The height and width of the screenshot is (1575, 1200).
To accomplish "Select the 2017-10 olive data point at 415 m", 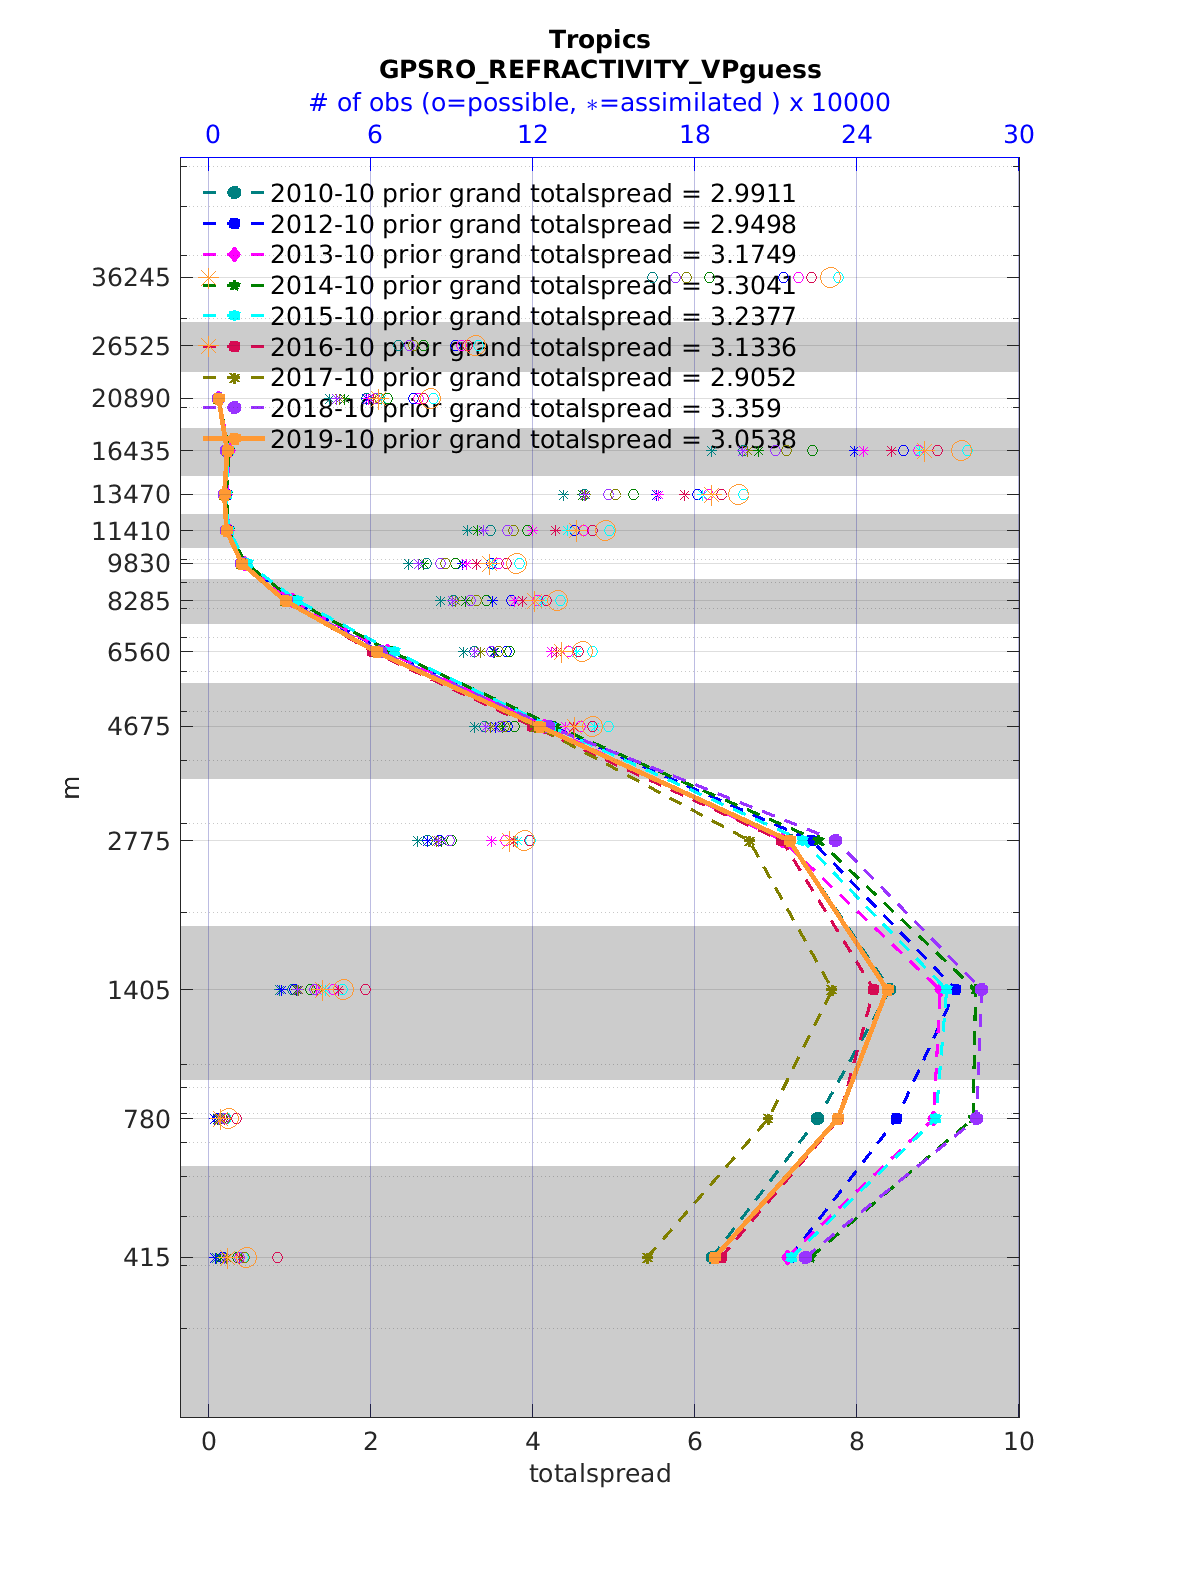I will point(647,1257).
